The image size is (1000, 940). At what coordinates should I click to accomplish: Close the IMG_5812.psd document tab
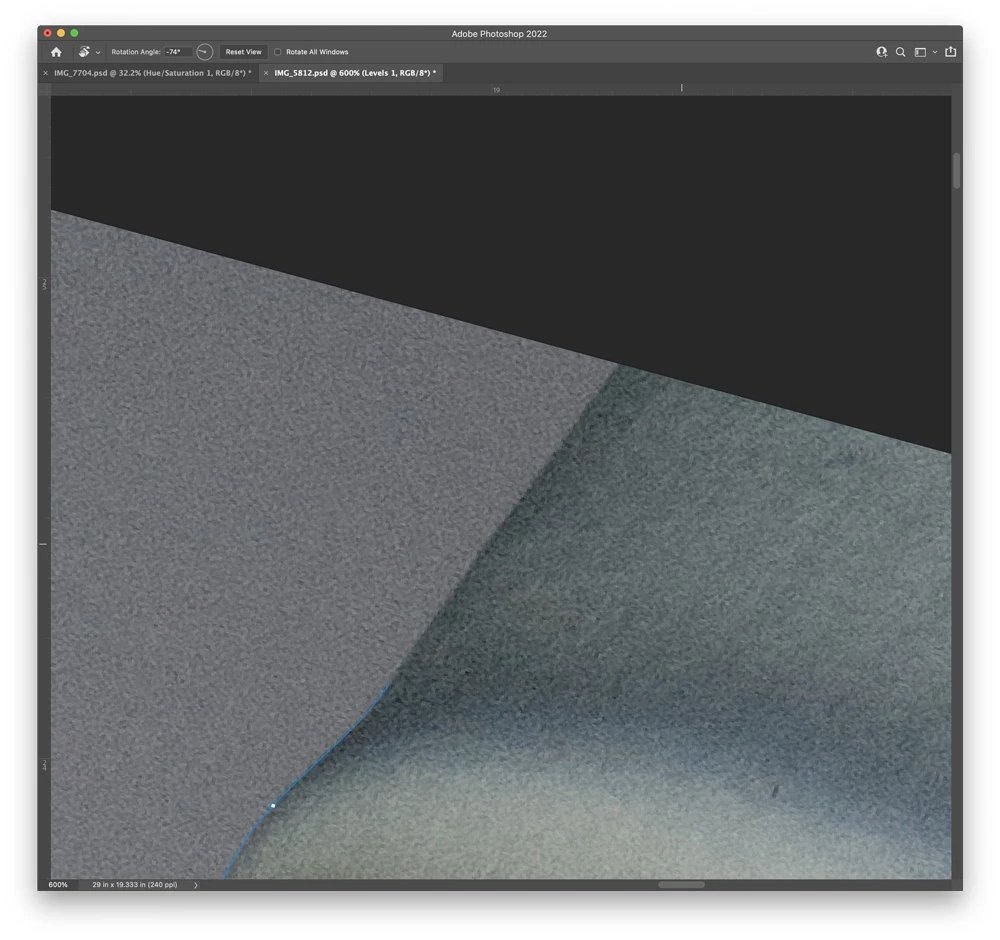[266, 73]
